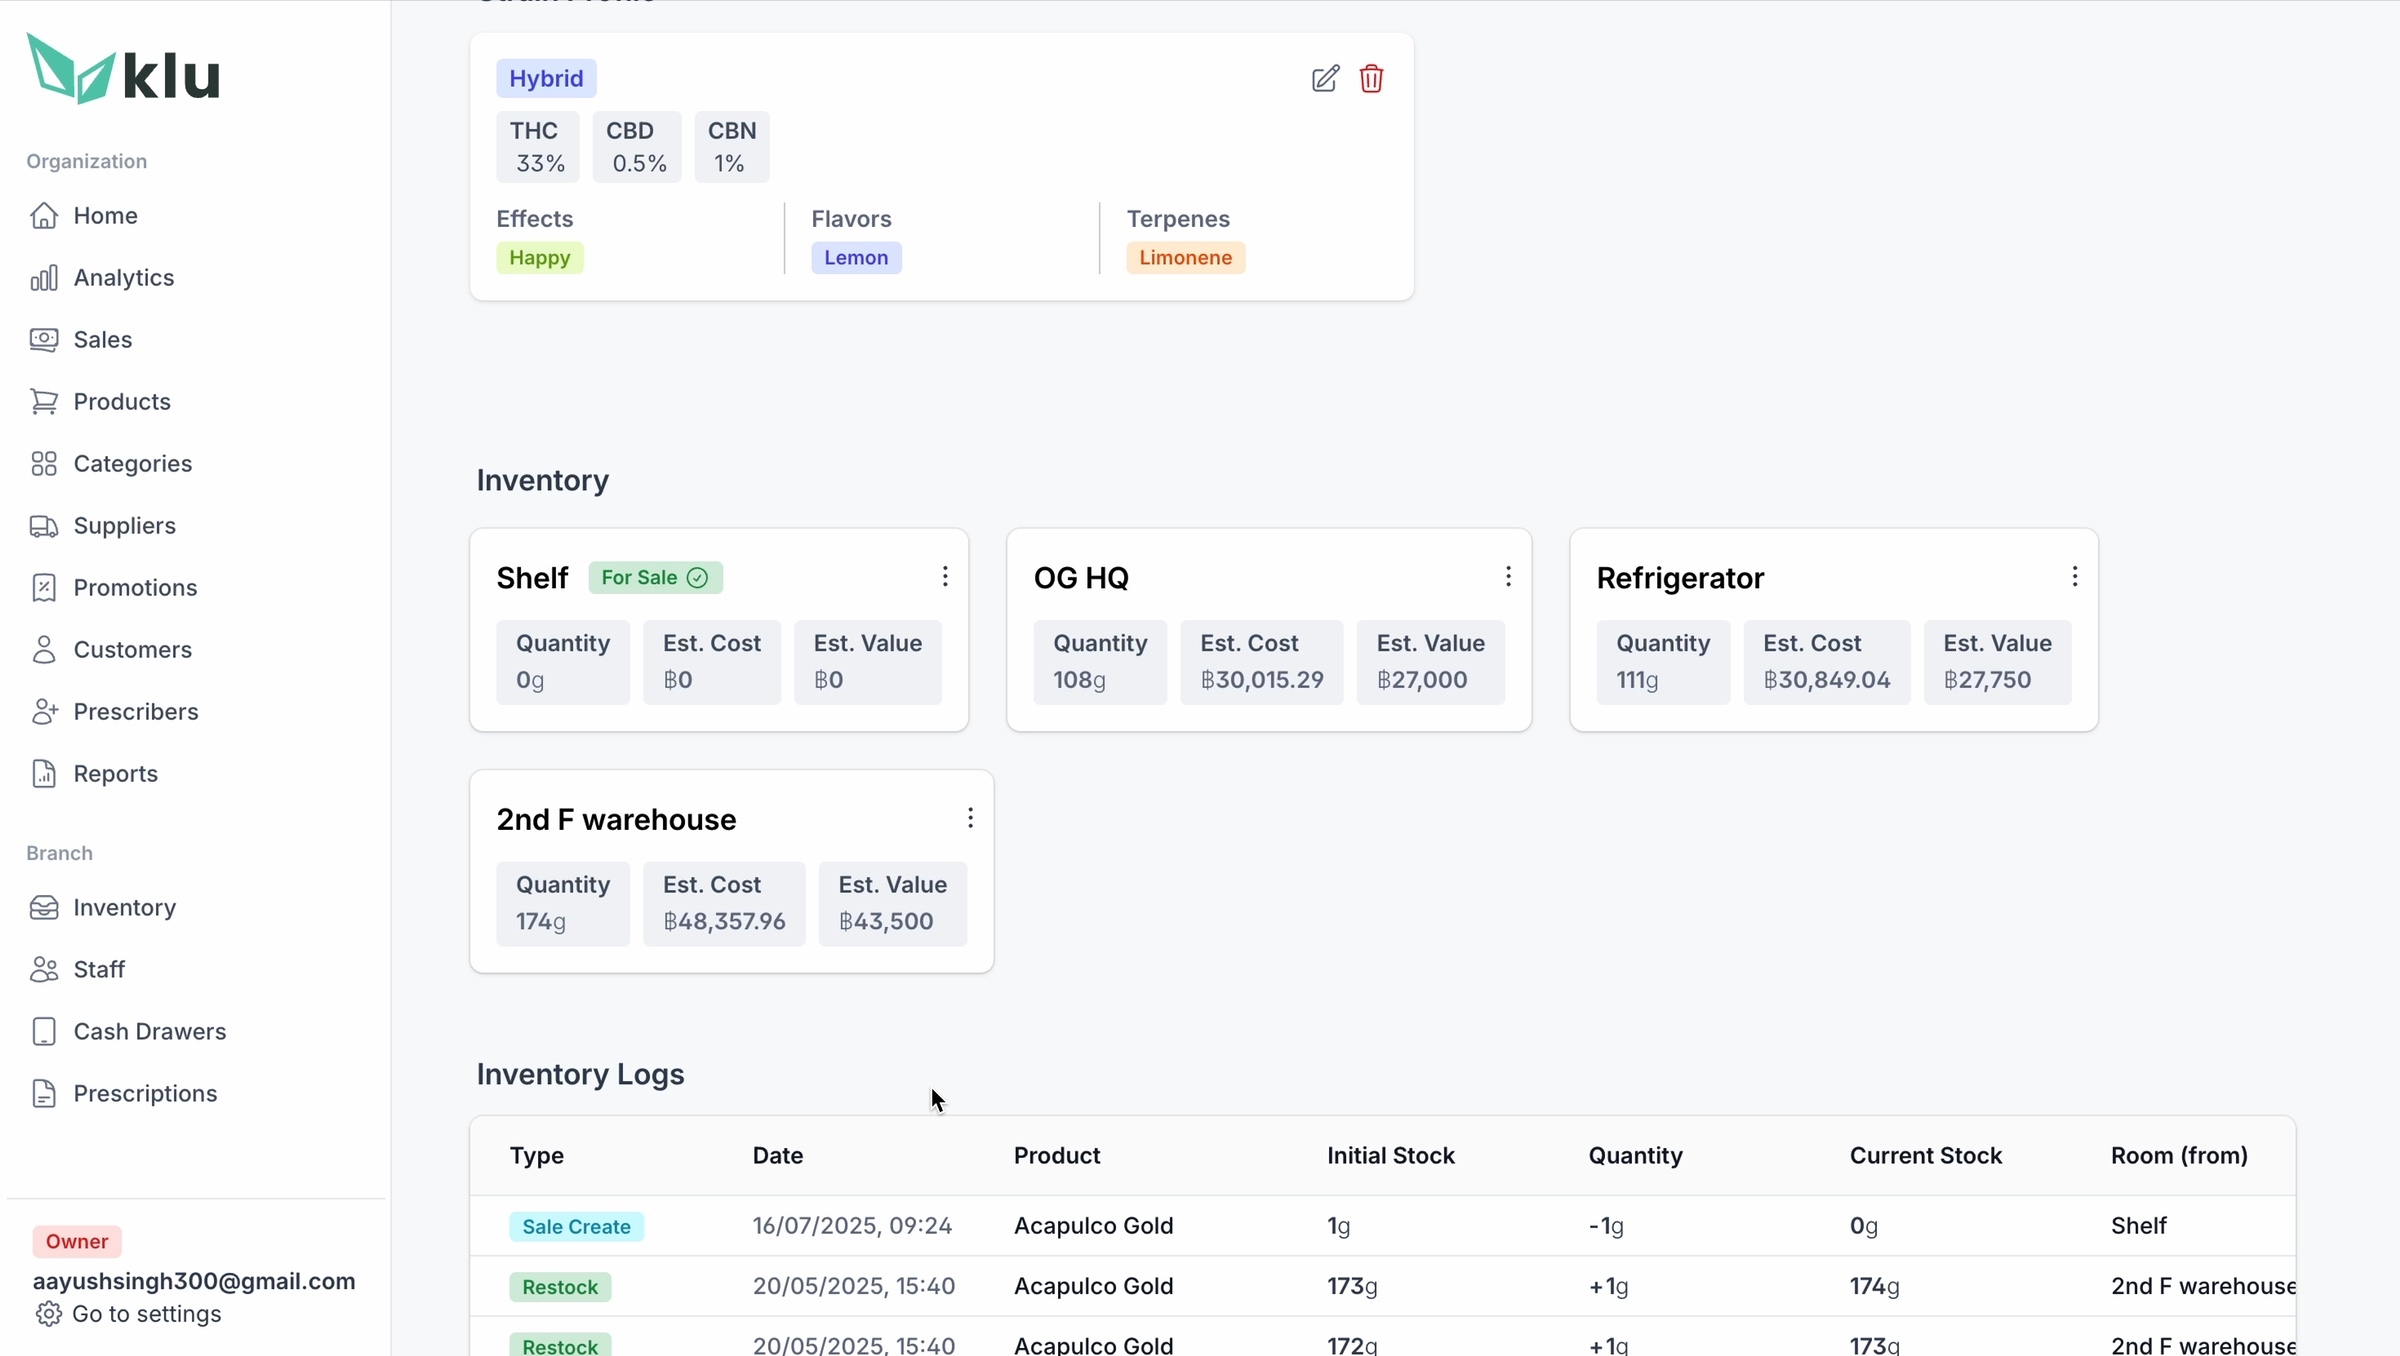2400x1356 pixels.
Task: Open Cash Drawers page
Action: click(x=149, y=1031)
